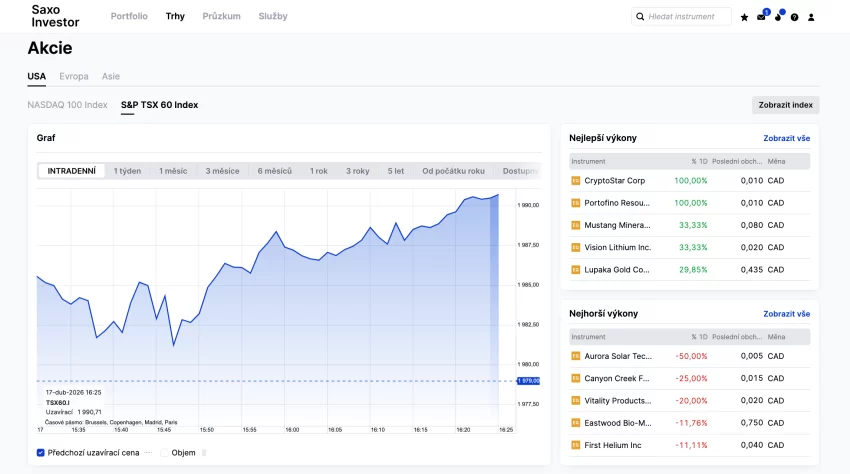Switch to the USA tab
This screenshot has height=474, width=850.
point(37,76)
